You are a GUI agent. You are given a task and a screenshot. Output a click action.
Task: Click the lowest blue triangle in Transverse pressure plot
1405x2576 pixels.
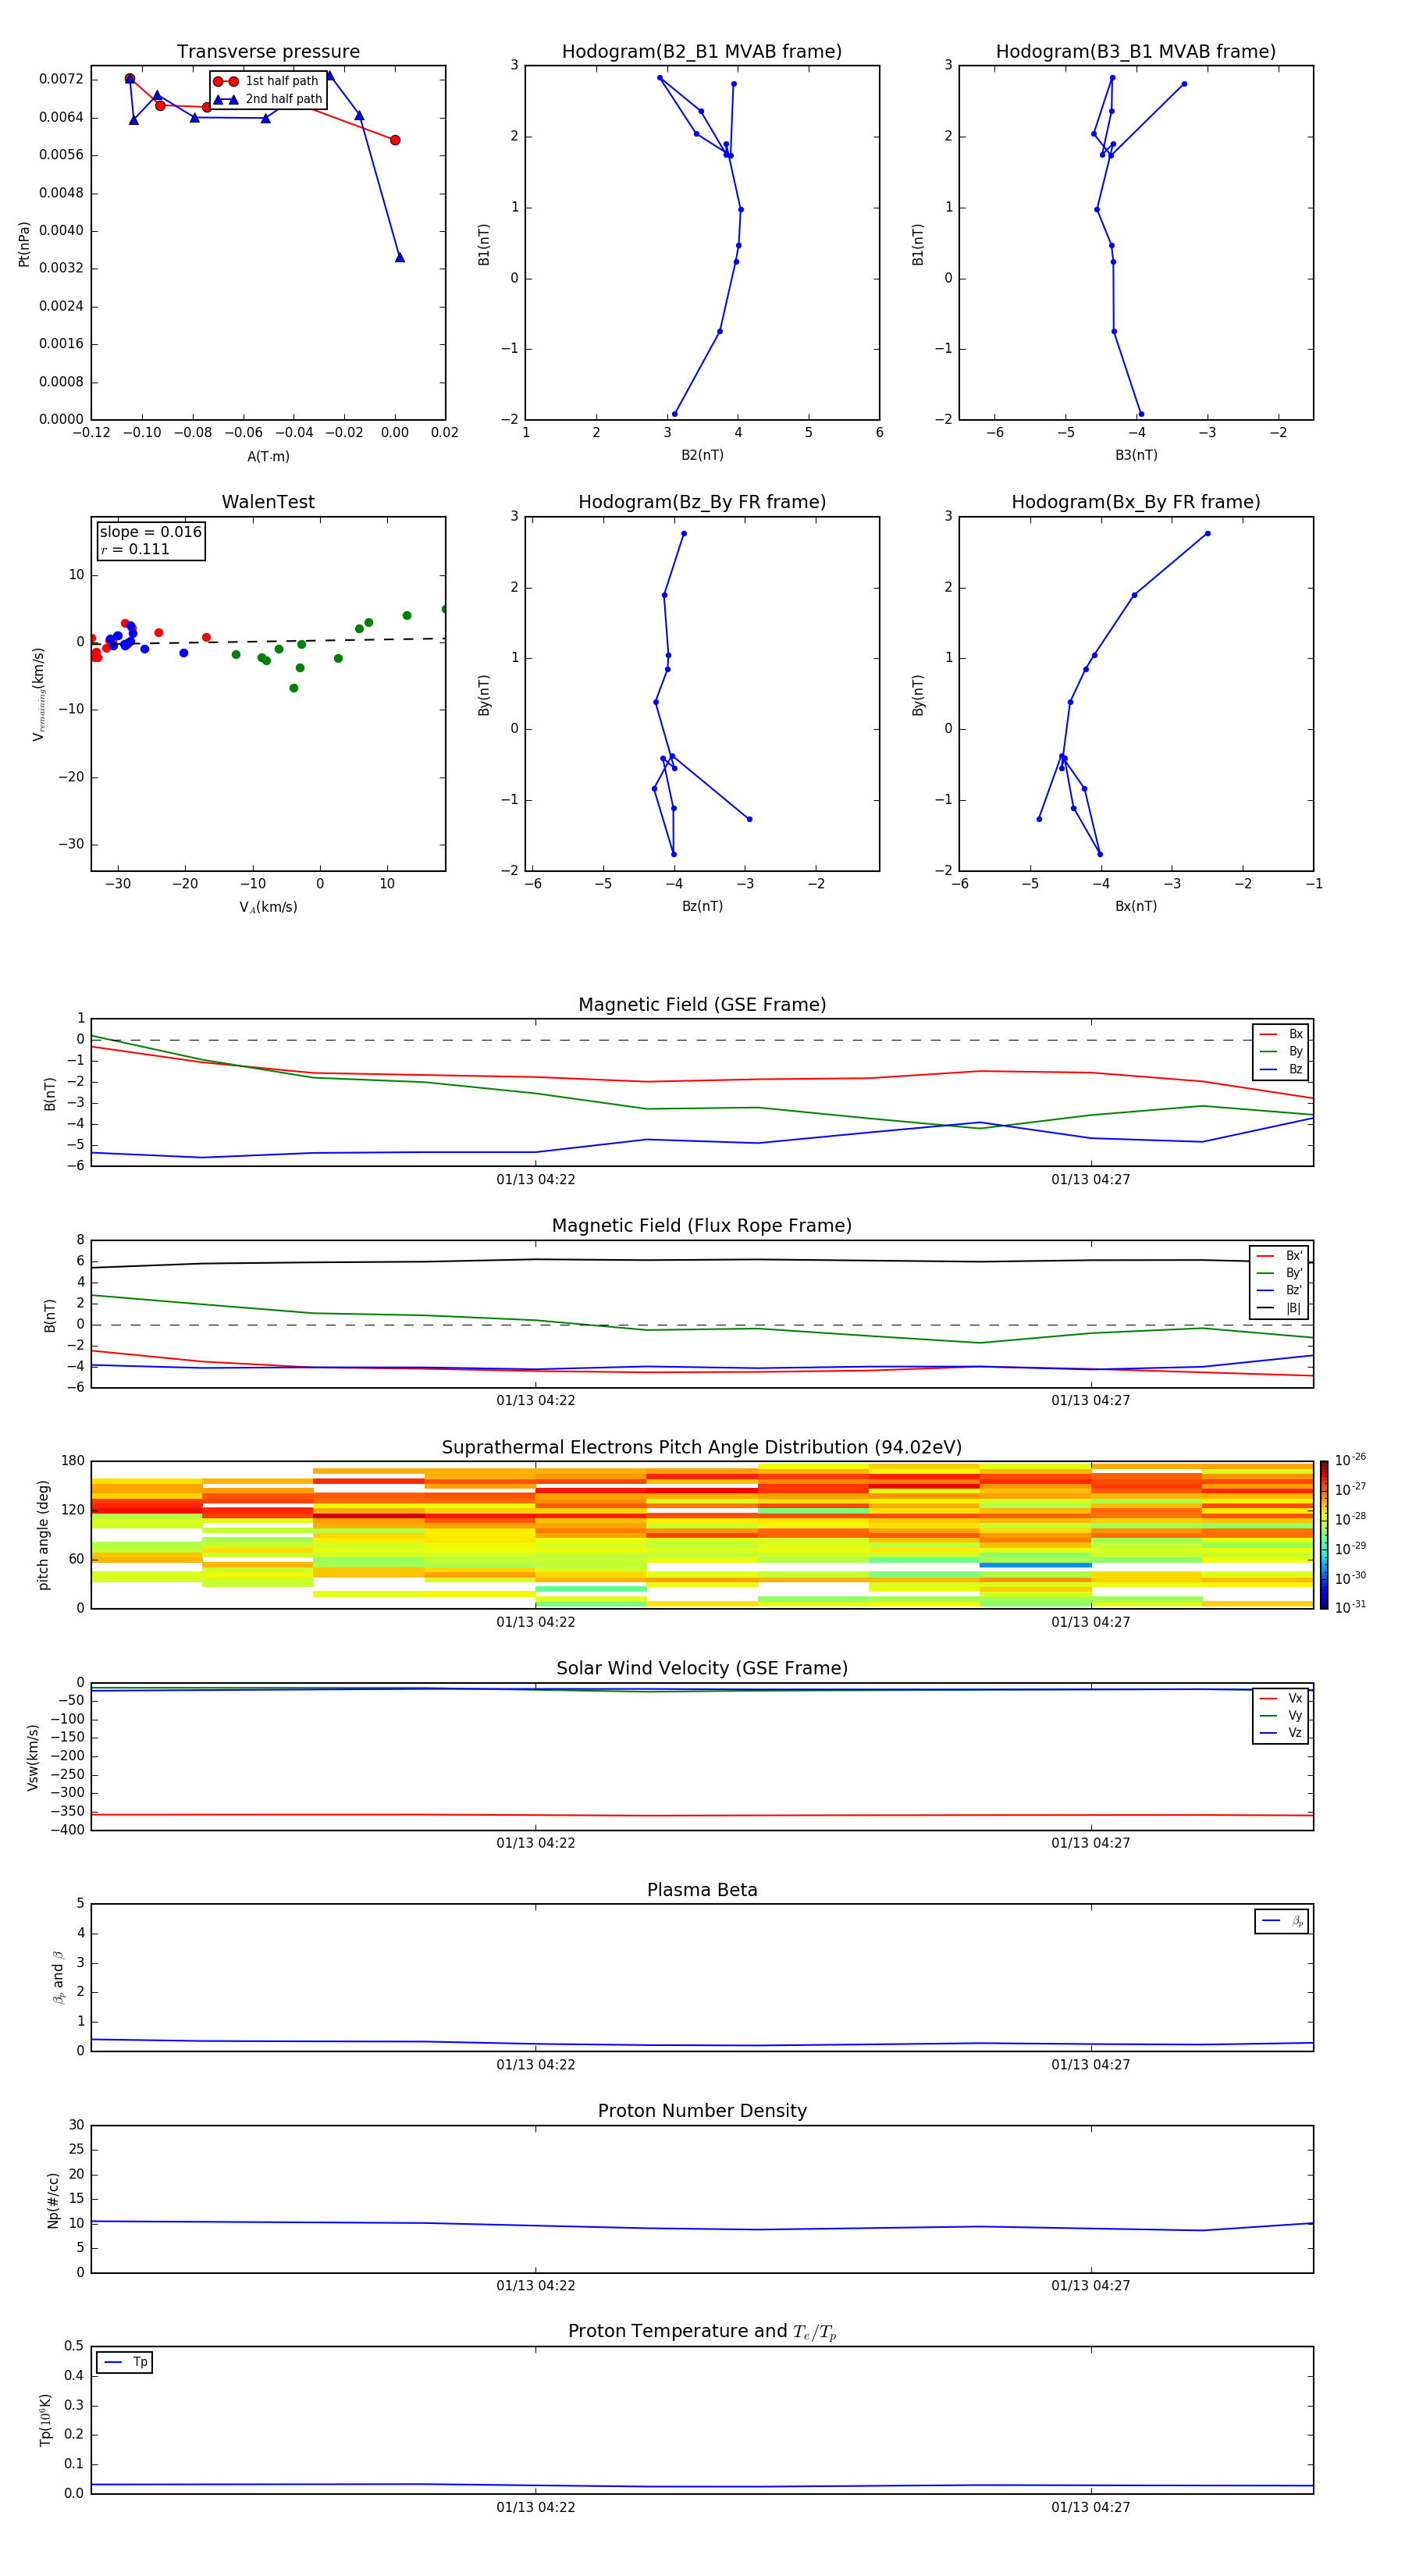[400, 257]
